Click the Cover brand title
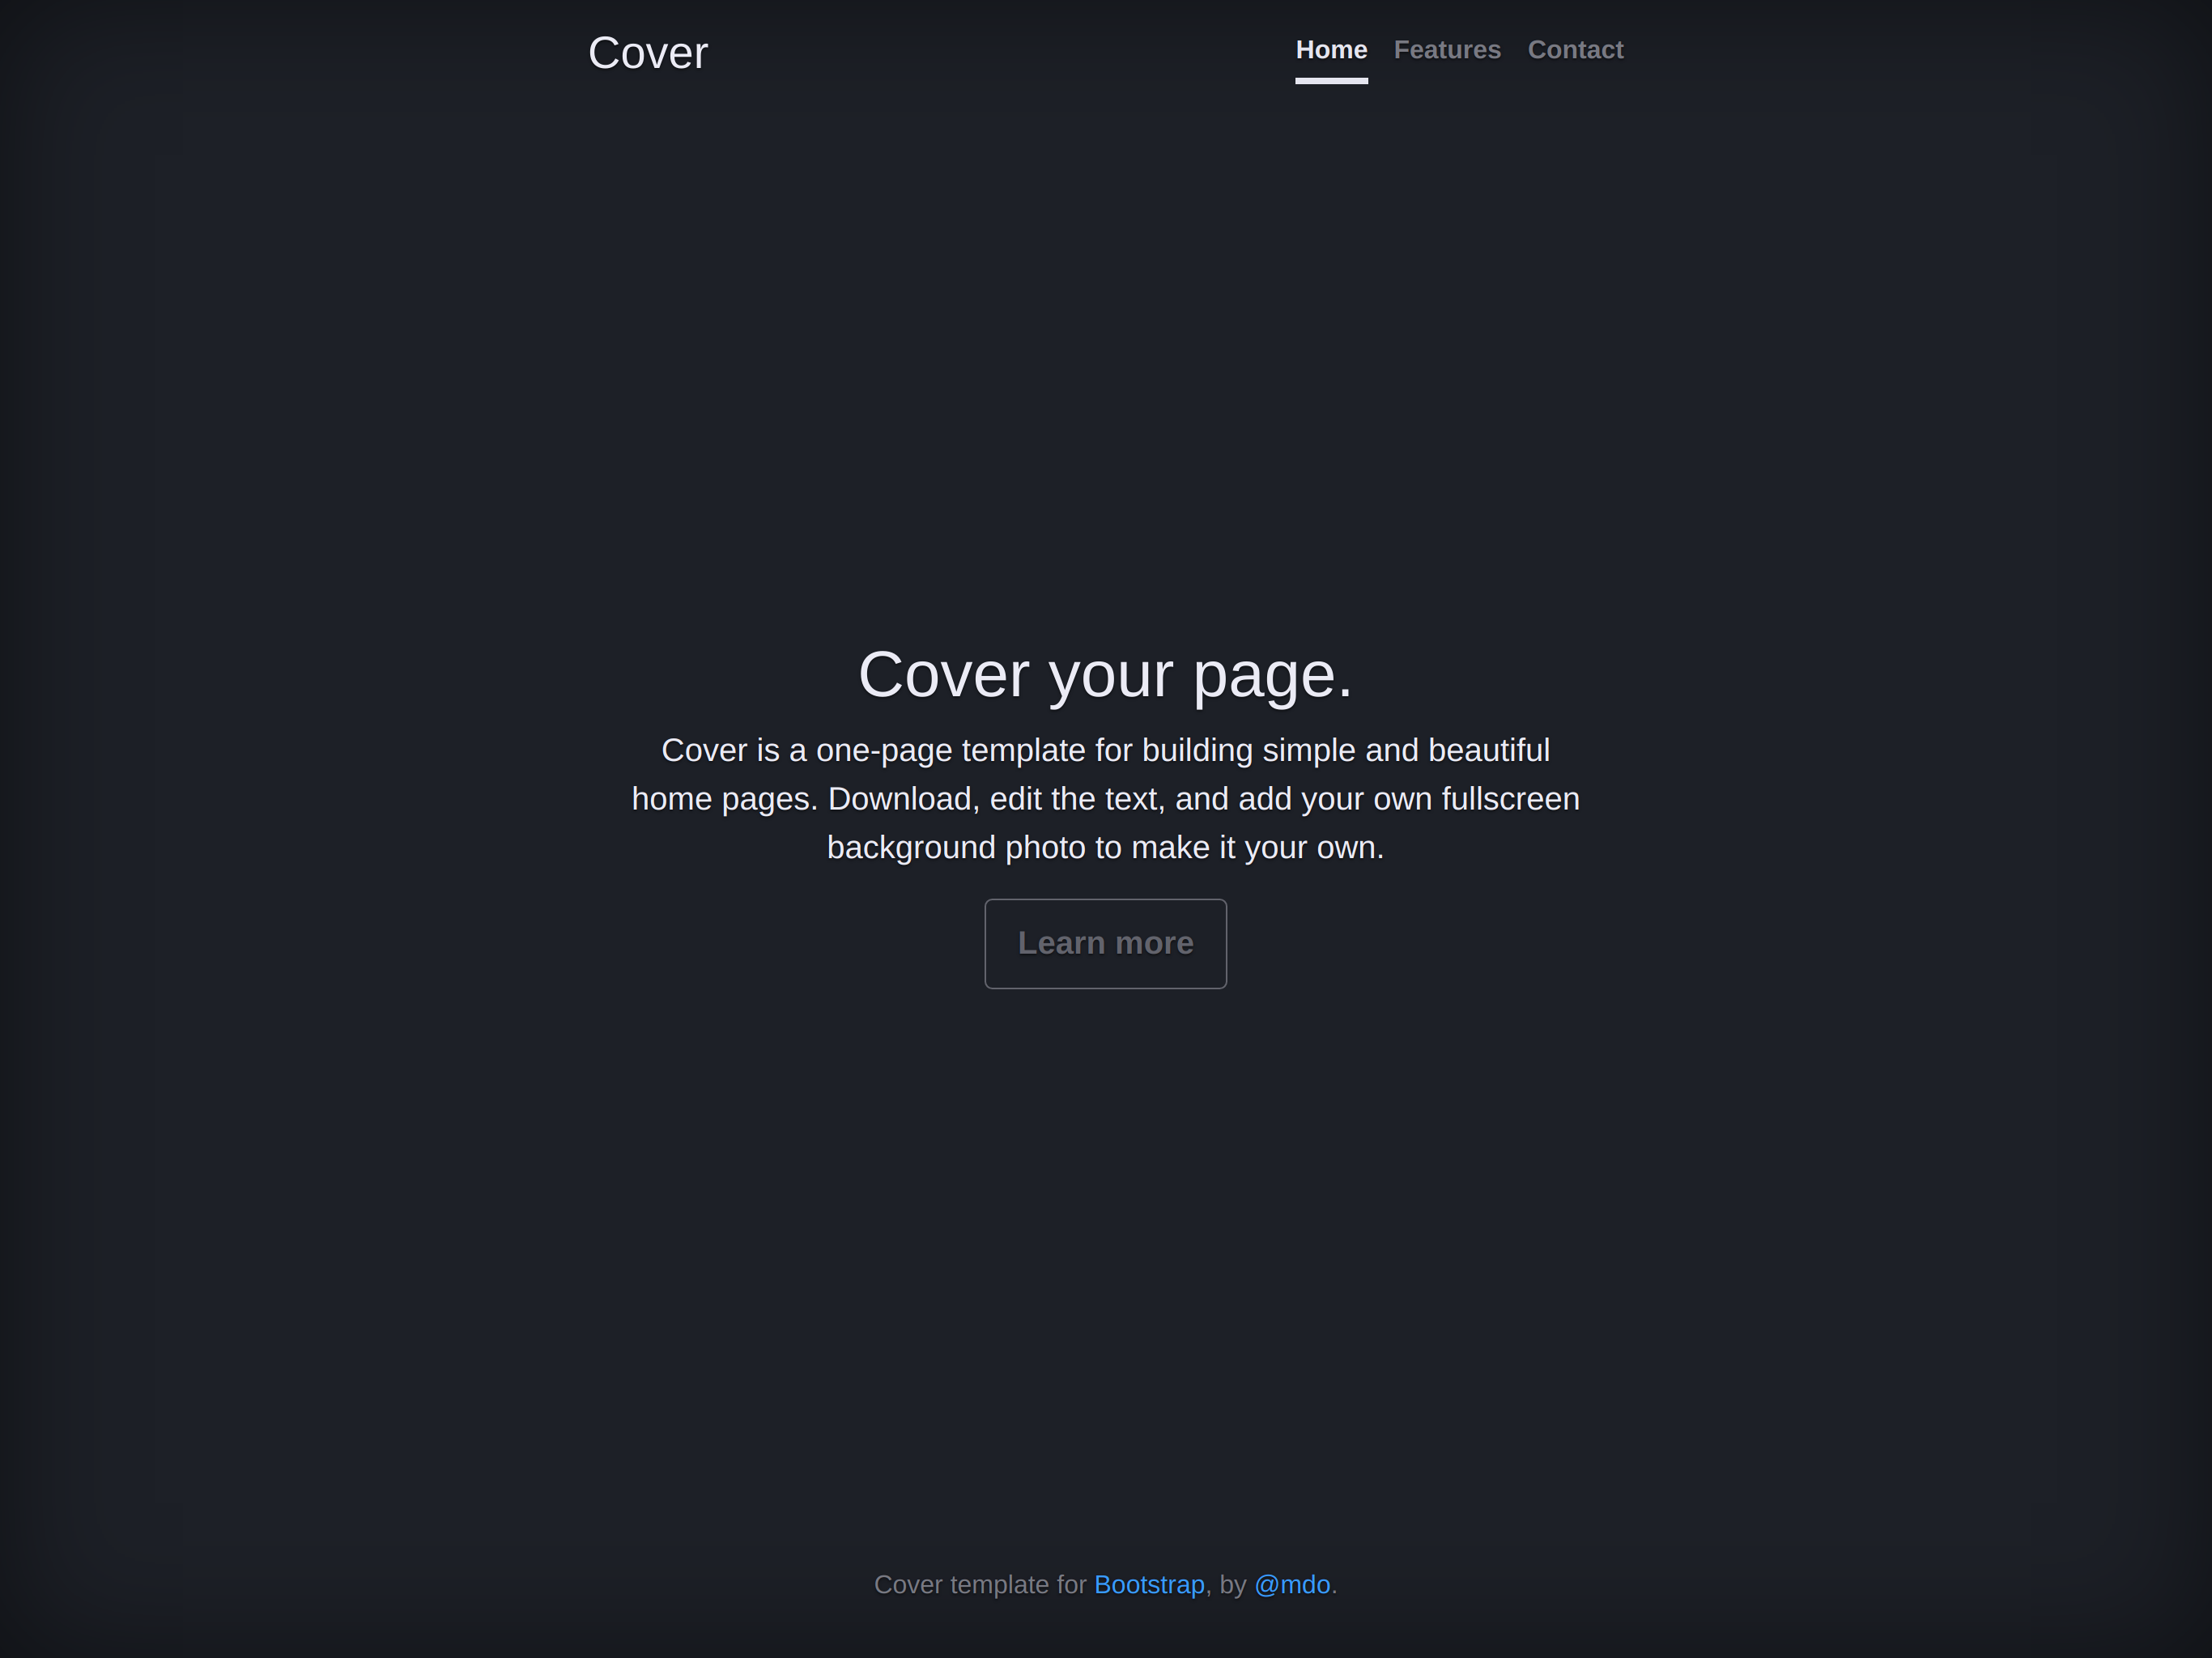The width and height of the screenshot is (2212, 1658). point(648,53)
